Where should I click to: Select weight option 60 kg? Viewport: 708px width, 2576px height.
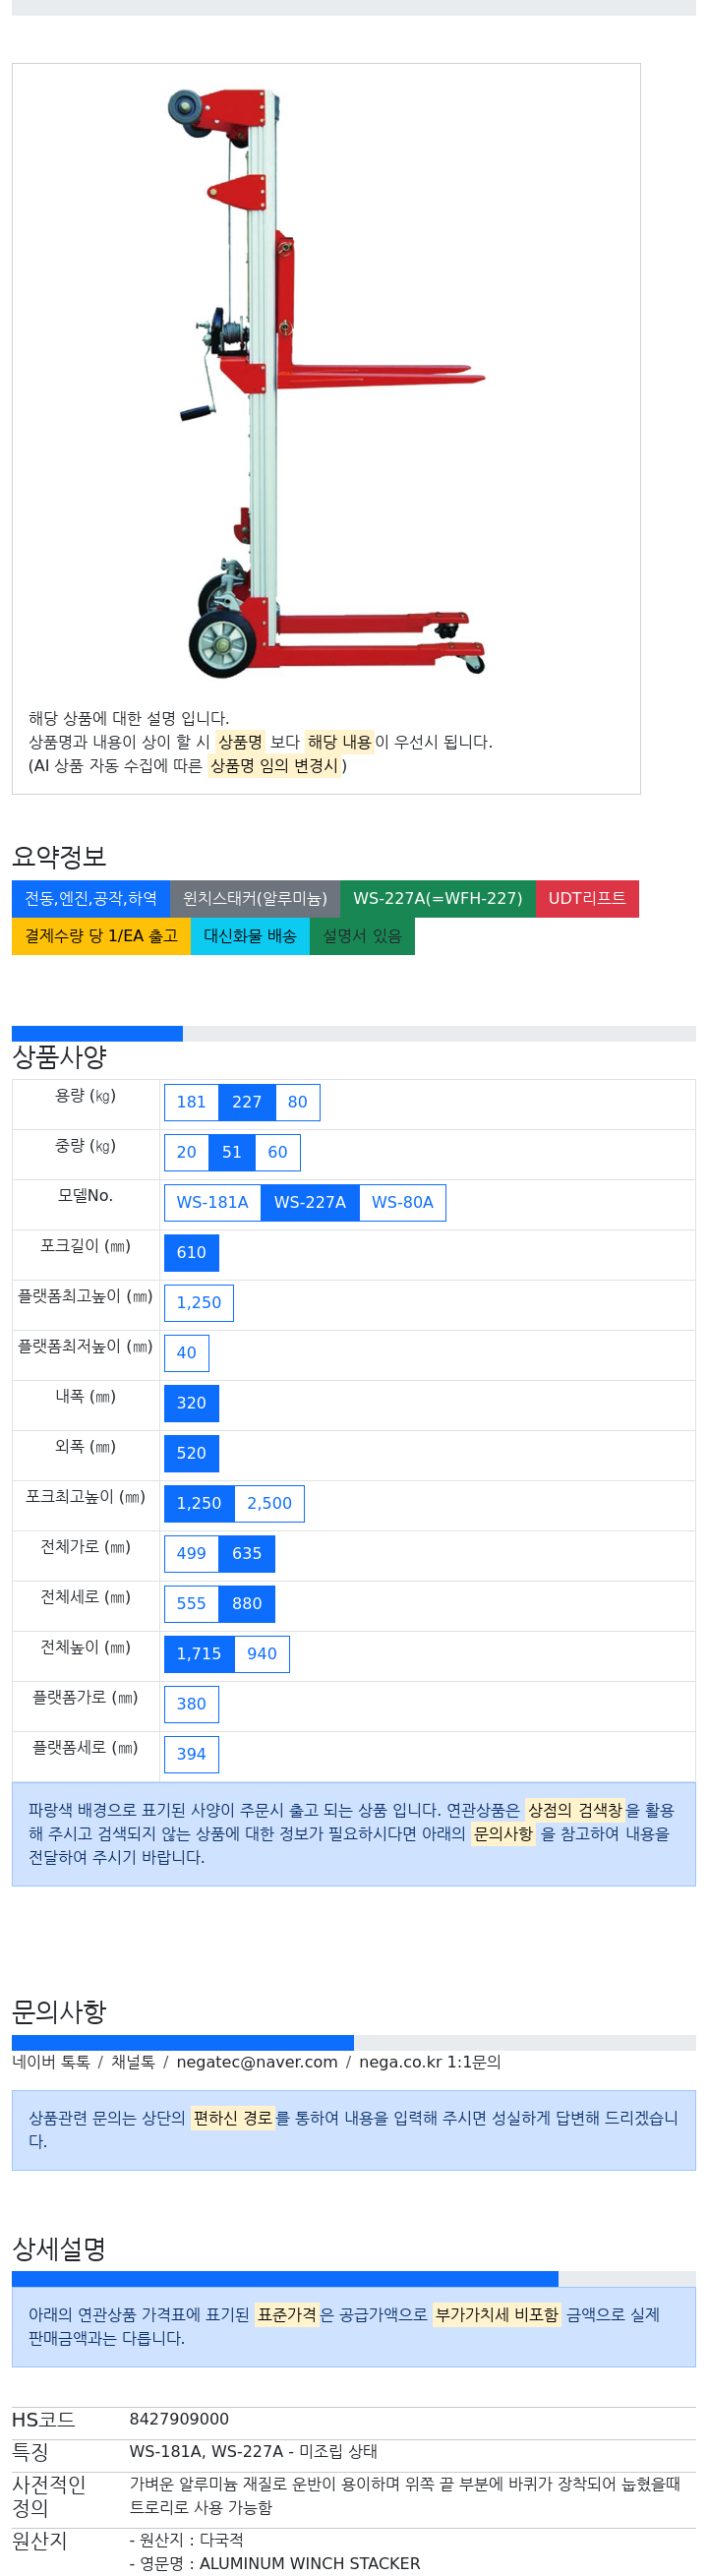[278, 1152]
